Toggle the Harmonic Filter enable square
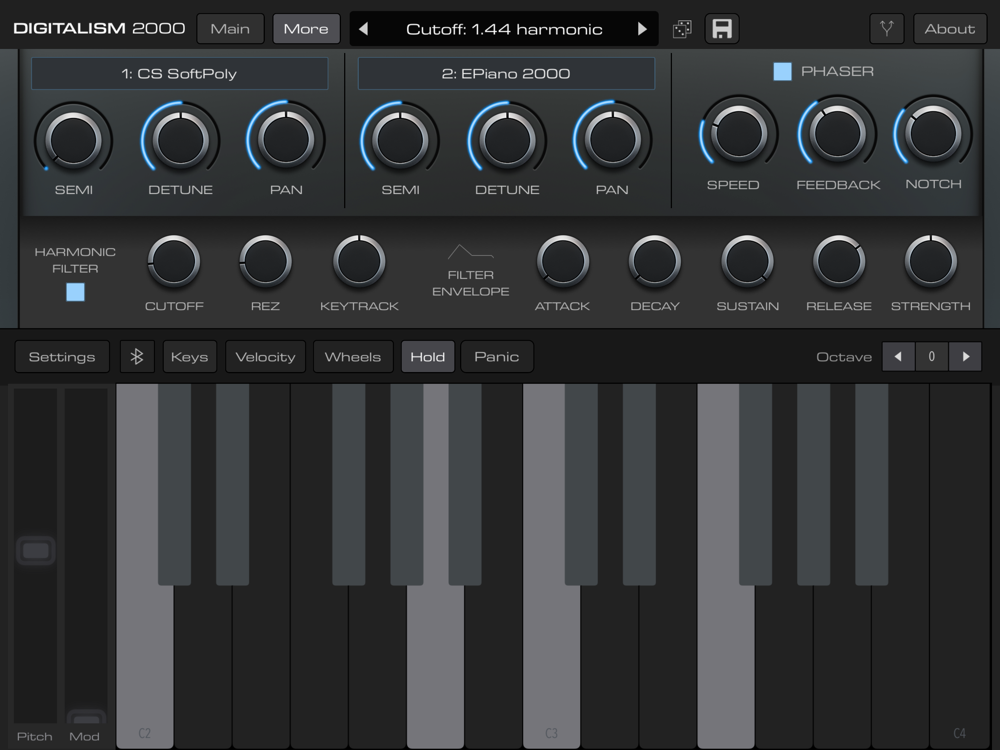 75,292
